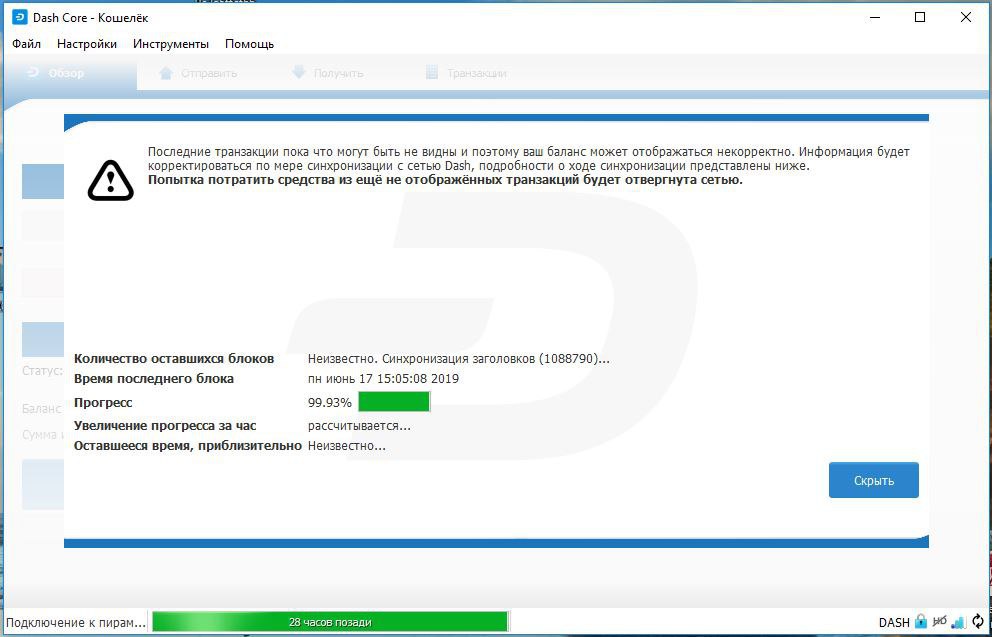992x637 pixels.
Task: Click the list icon on Транзакции tab
Action: 431,73
